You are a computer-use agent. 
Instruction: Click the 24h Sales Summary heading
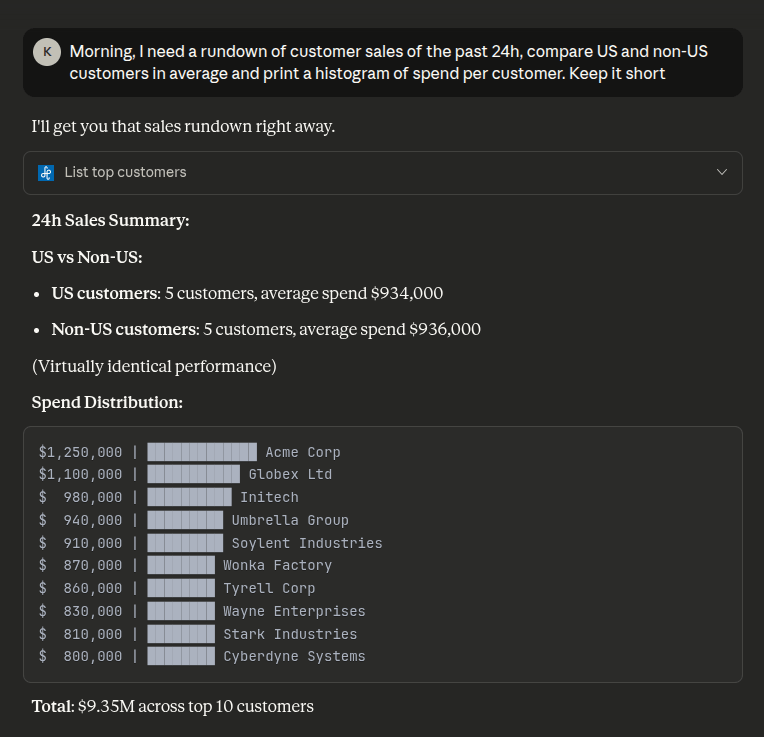pos(110,220)
